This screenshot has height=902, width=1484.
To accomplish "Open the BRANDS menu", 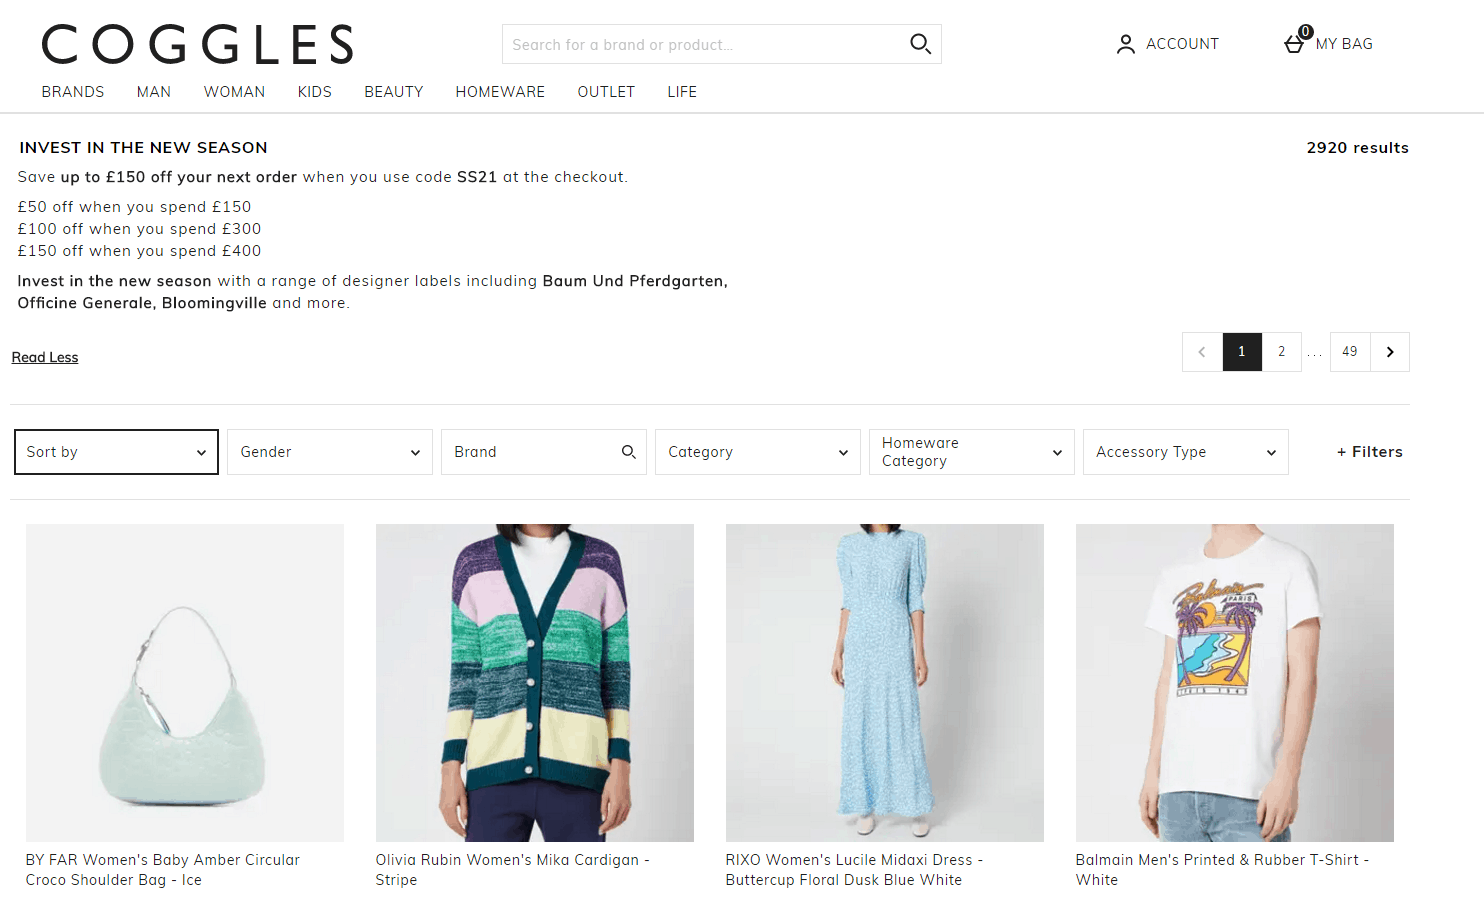I will pyautogui.click(x=73, y=92).
